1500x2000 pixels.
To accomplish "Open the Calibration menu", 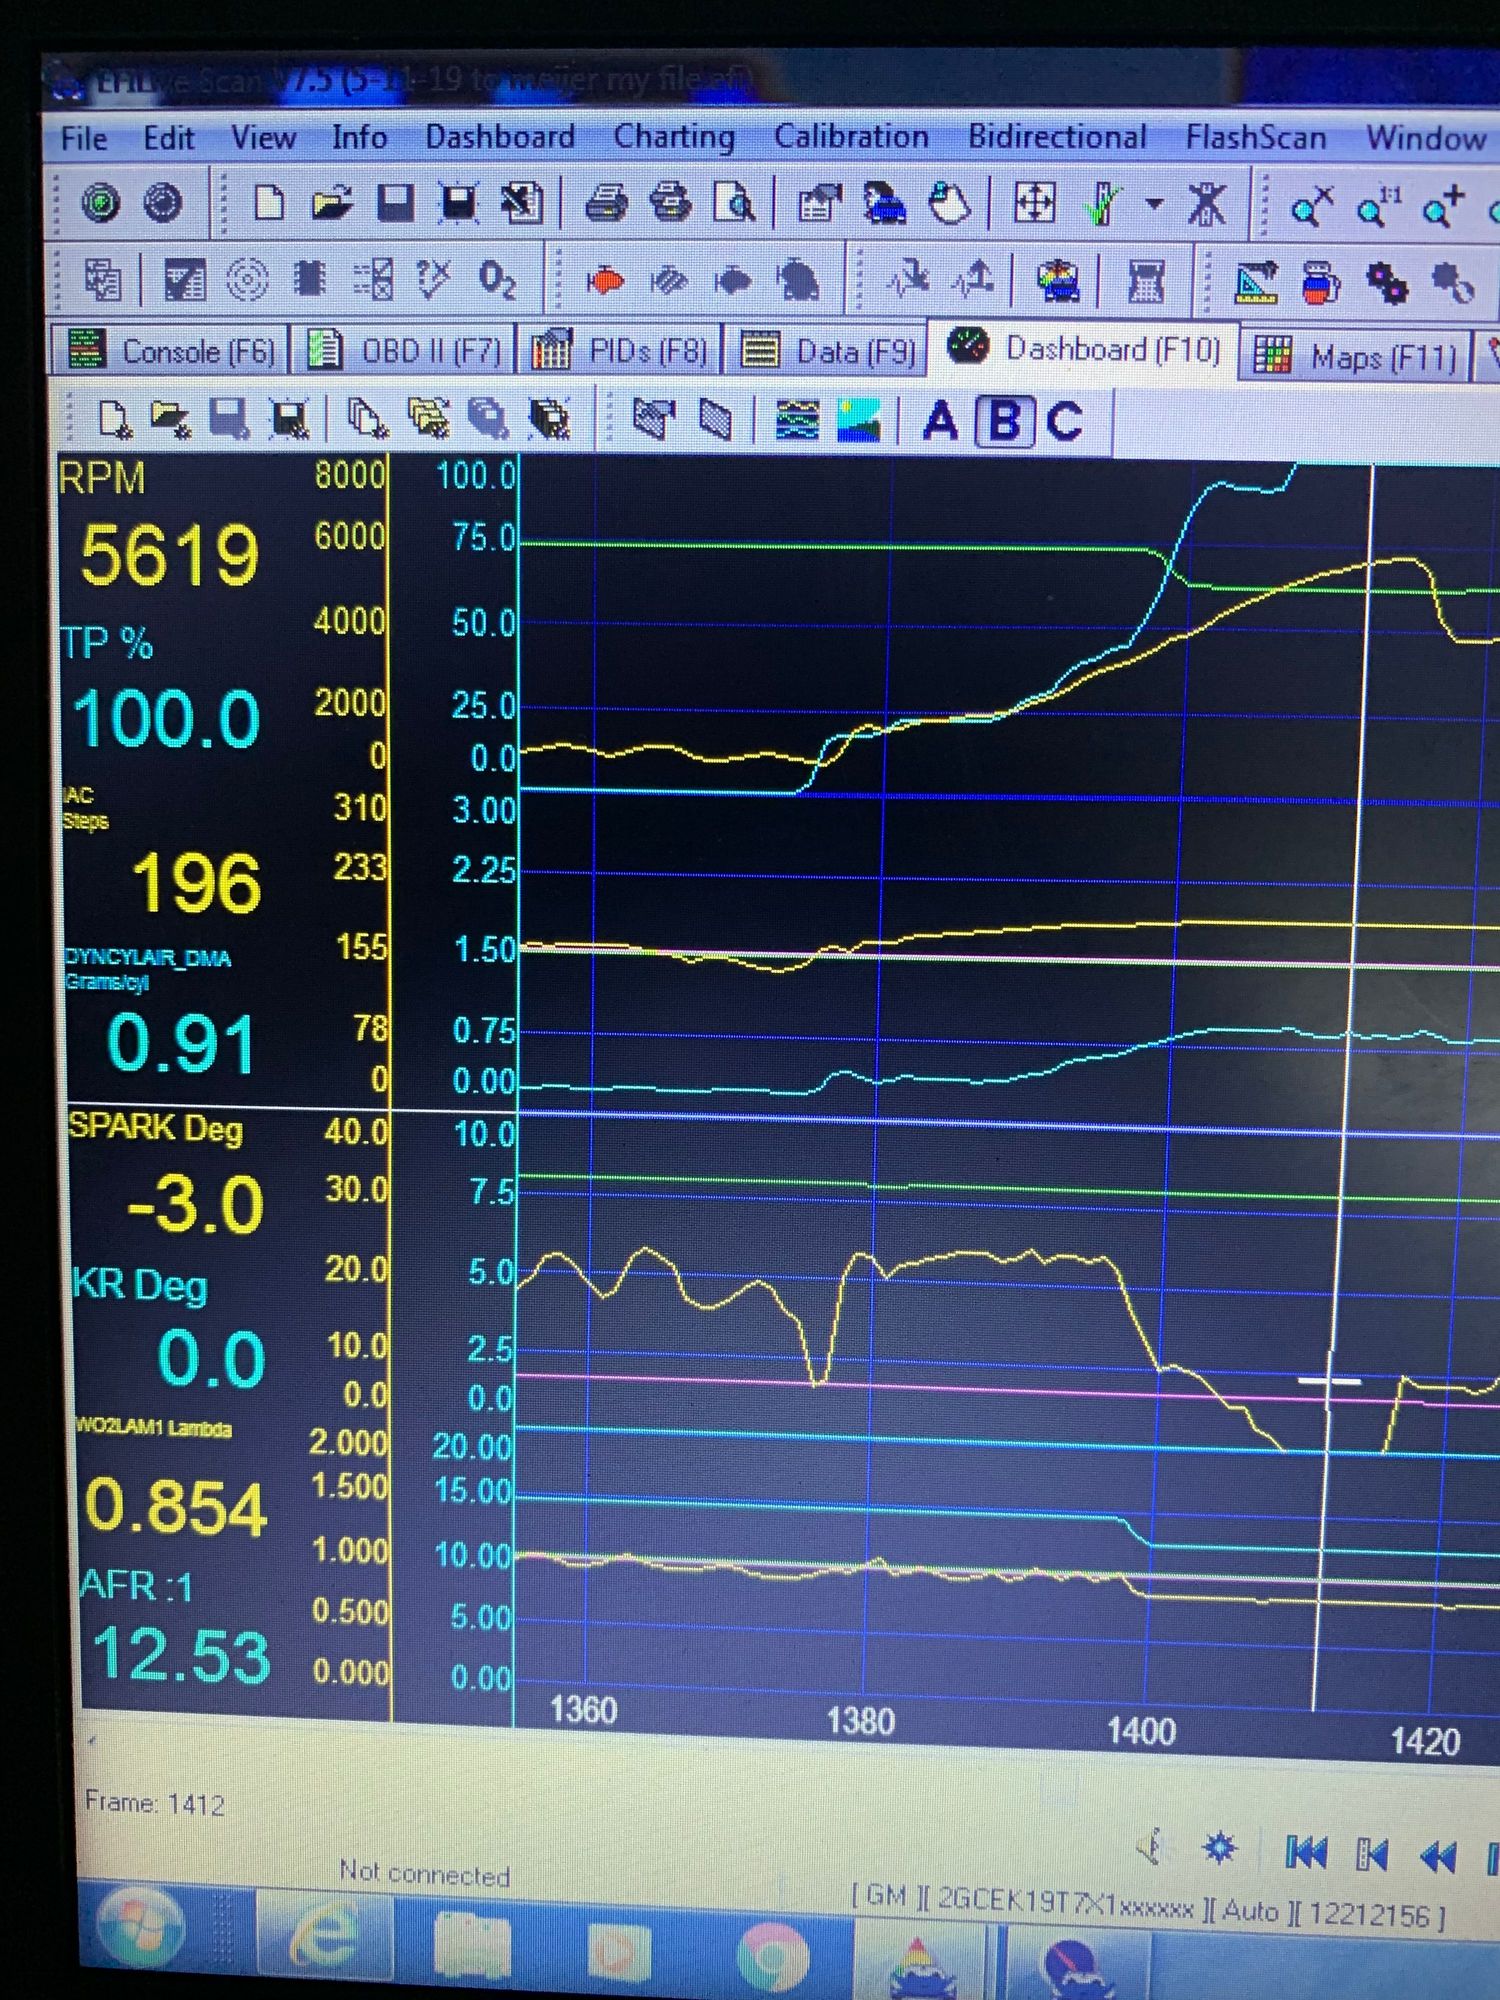I will [851, 136].
